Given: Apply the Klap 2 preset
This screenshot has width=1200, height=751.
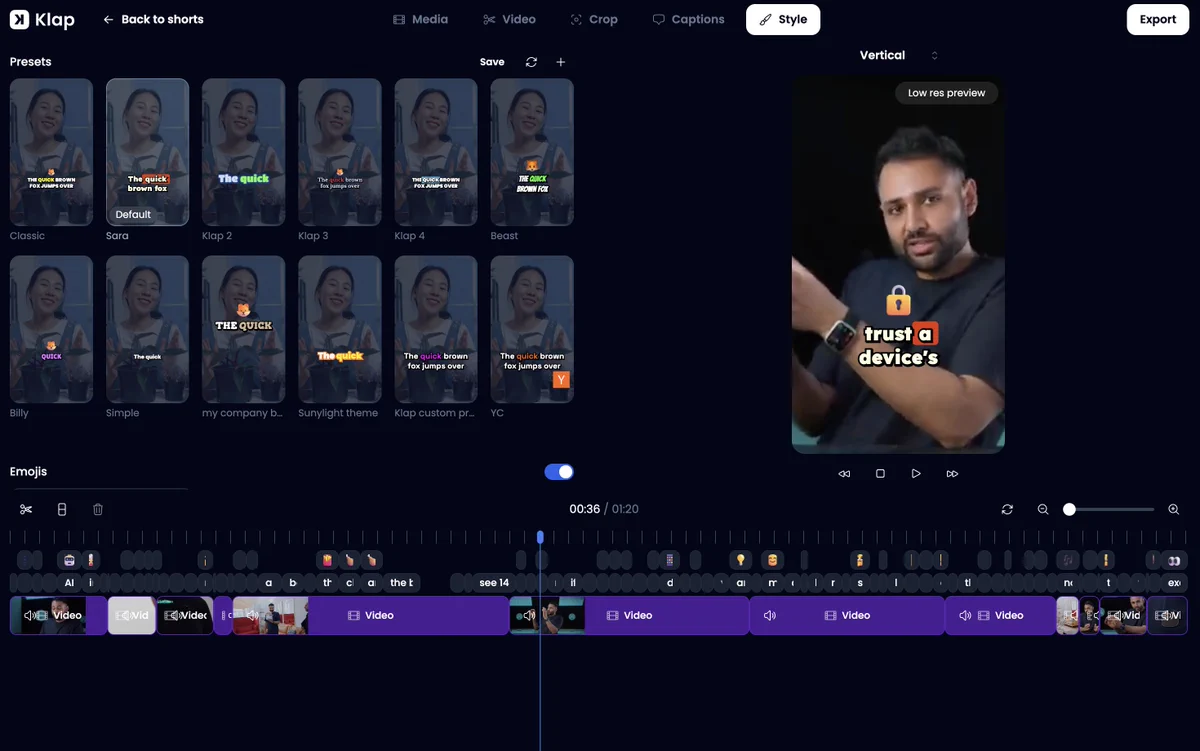Looking at the screenshot, I should tap(243, 152).
